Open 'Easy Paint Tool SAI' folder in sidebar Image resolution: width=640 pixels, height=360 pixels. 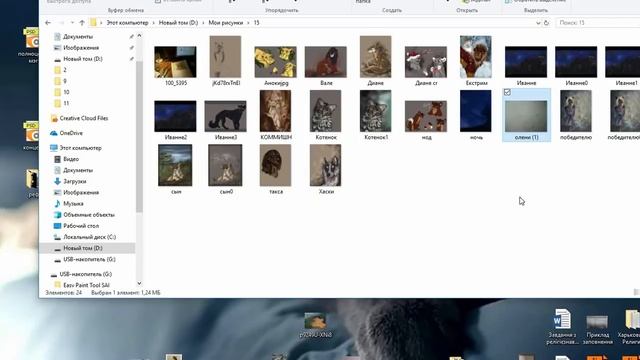pyautogui.click(x=86, y=285)
